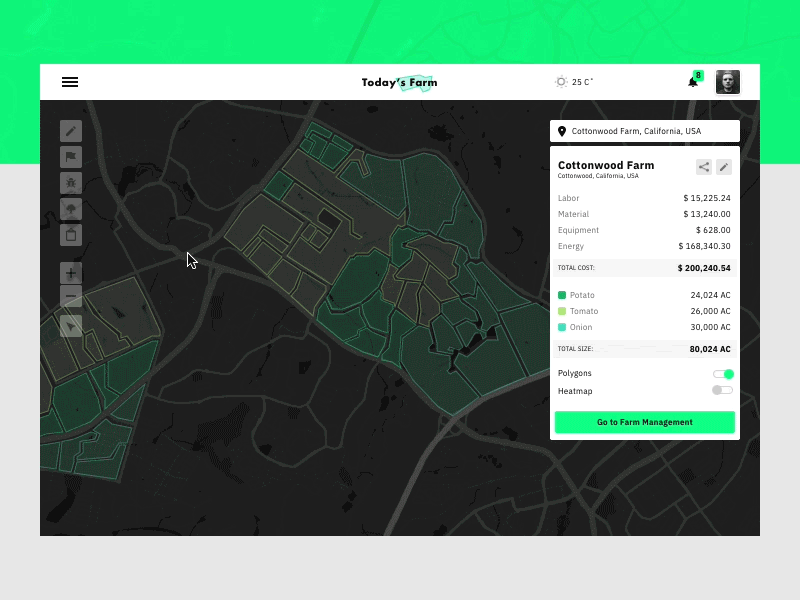Disable the Polygons overlay
This screenshot has width=800, height=600.
pos(722,372)
